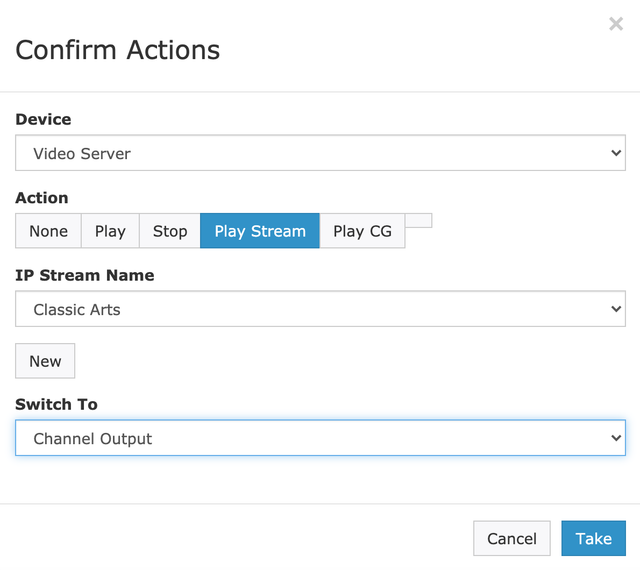This screenshot has width=640, height=570.
Task: Click the Action field label
Action: (42, 198)
